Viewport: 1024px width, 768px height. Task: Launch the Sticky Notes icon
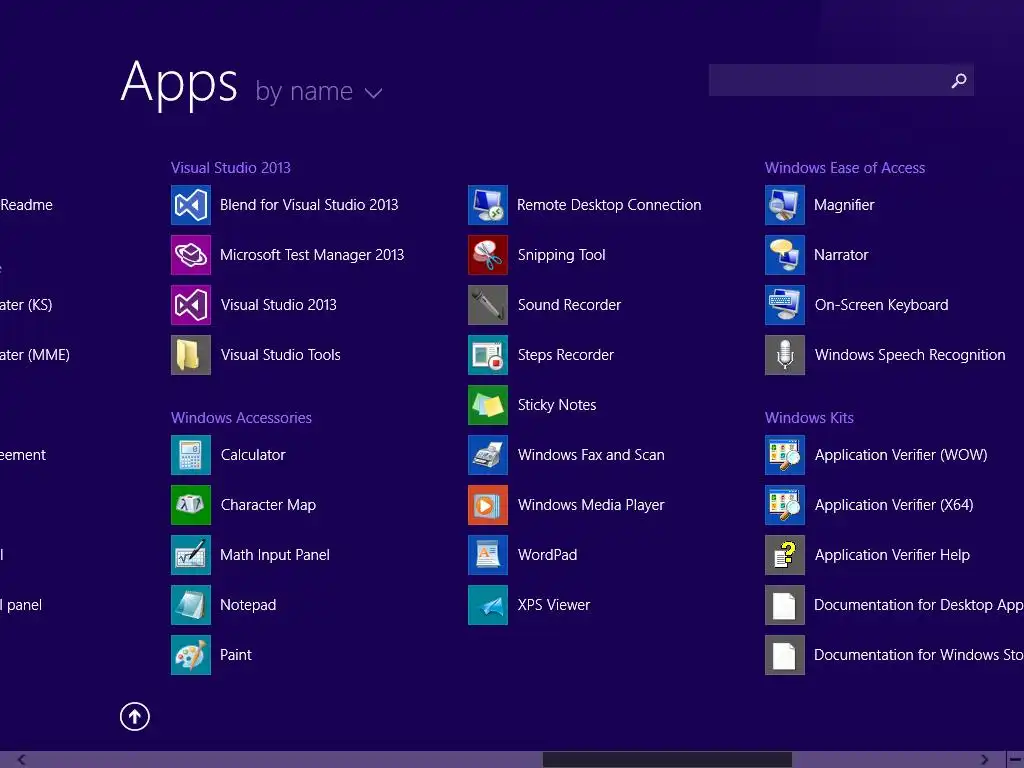coord(488,405)
